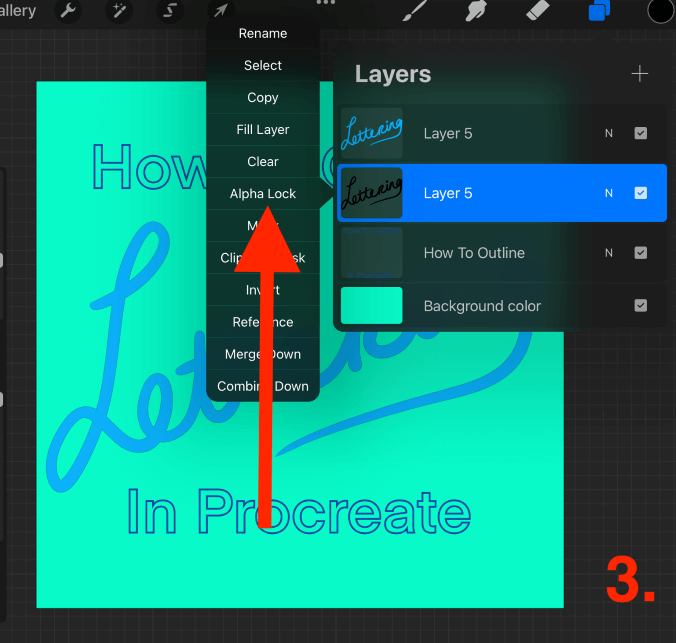Image resolution: width=676 pixels, height=643 pixels.
Task: Toggle visibility of How To Outline layer
Action: 641,253
